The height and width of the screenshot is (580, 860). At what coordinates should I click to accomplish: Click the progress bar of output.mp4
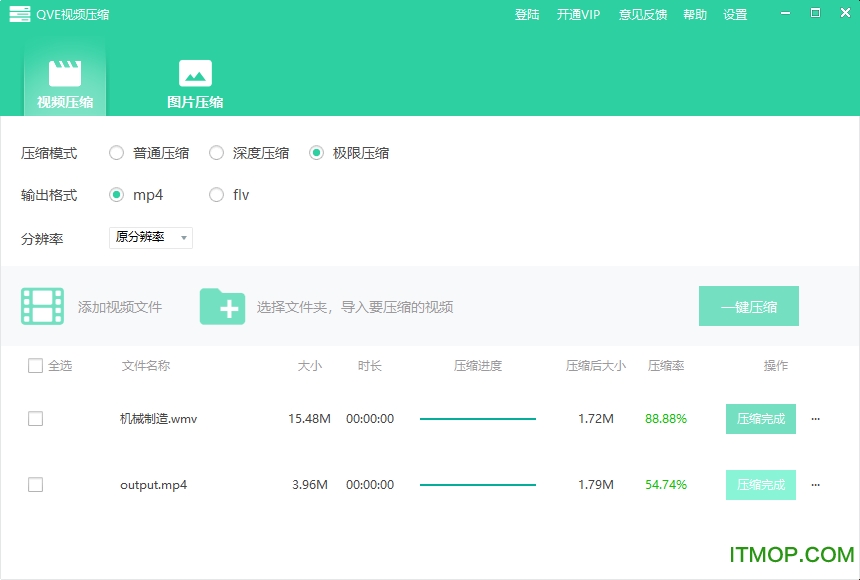coord(478,485)
